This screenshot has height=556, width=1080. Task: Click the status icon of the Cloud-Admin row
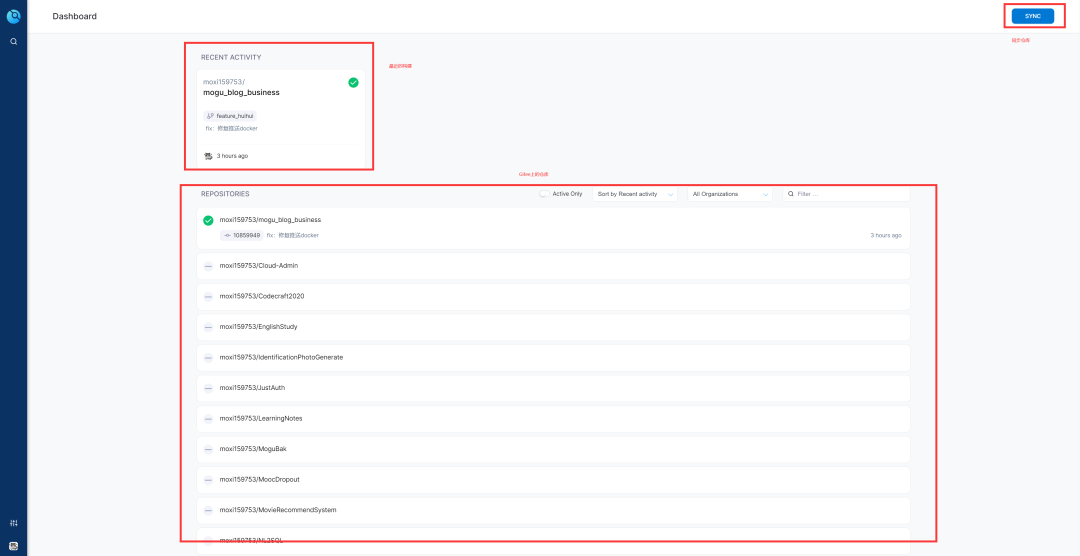(x=208, y=266)
